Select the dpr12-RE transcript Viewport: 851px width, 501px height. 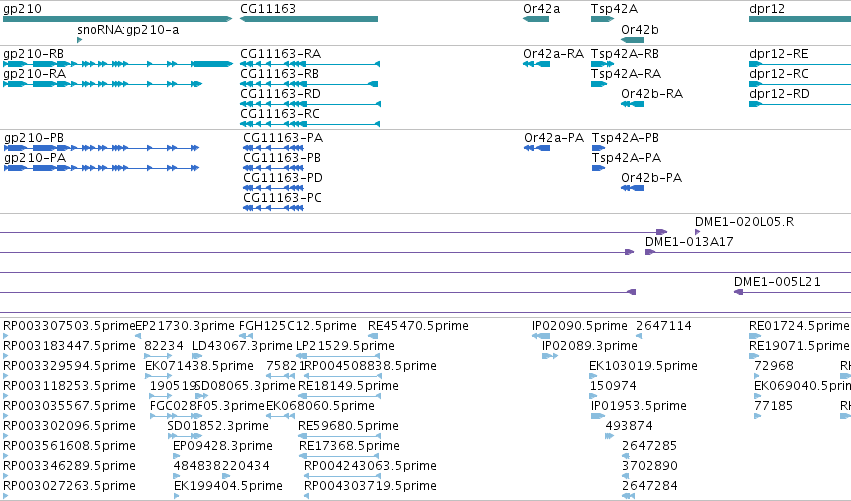pos(779,54)
